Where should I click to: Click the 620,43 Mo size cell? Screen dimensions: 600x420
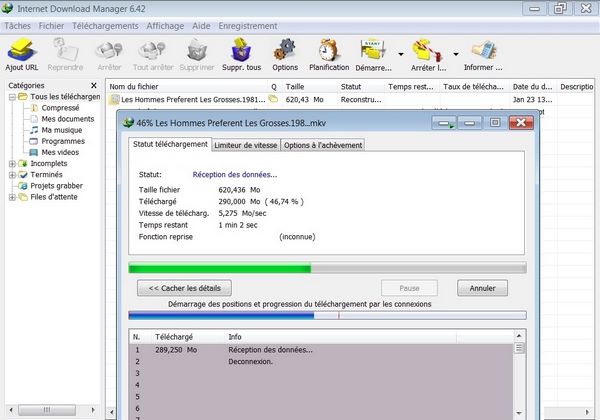305,99
